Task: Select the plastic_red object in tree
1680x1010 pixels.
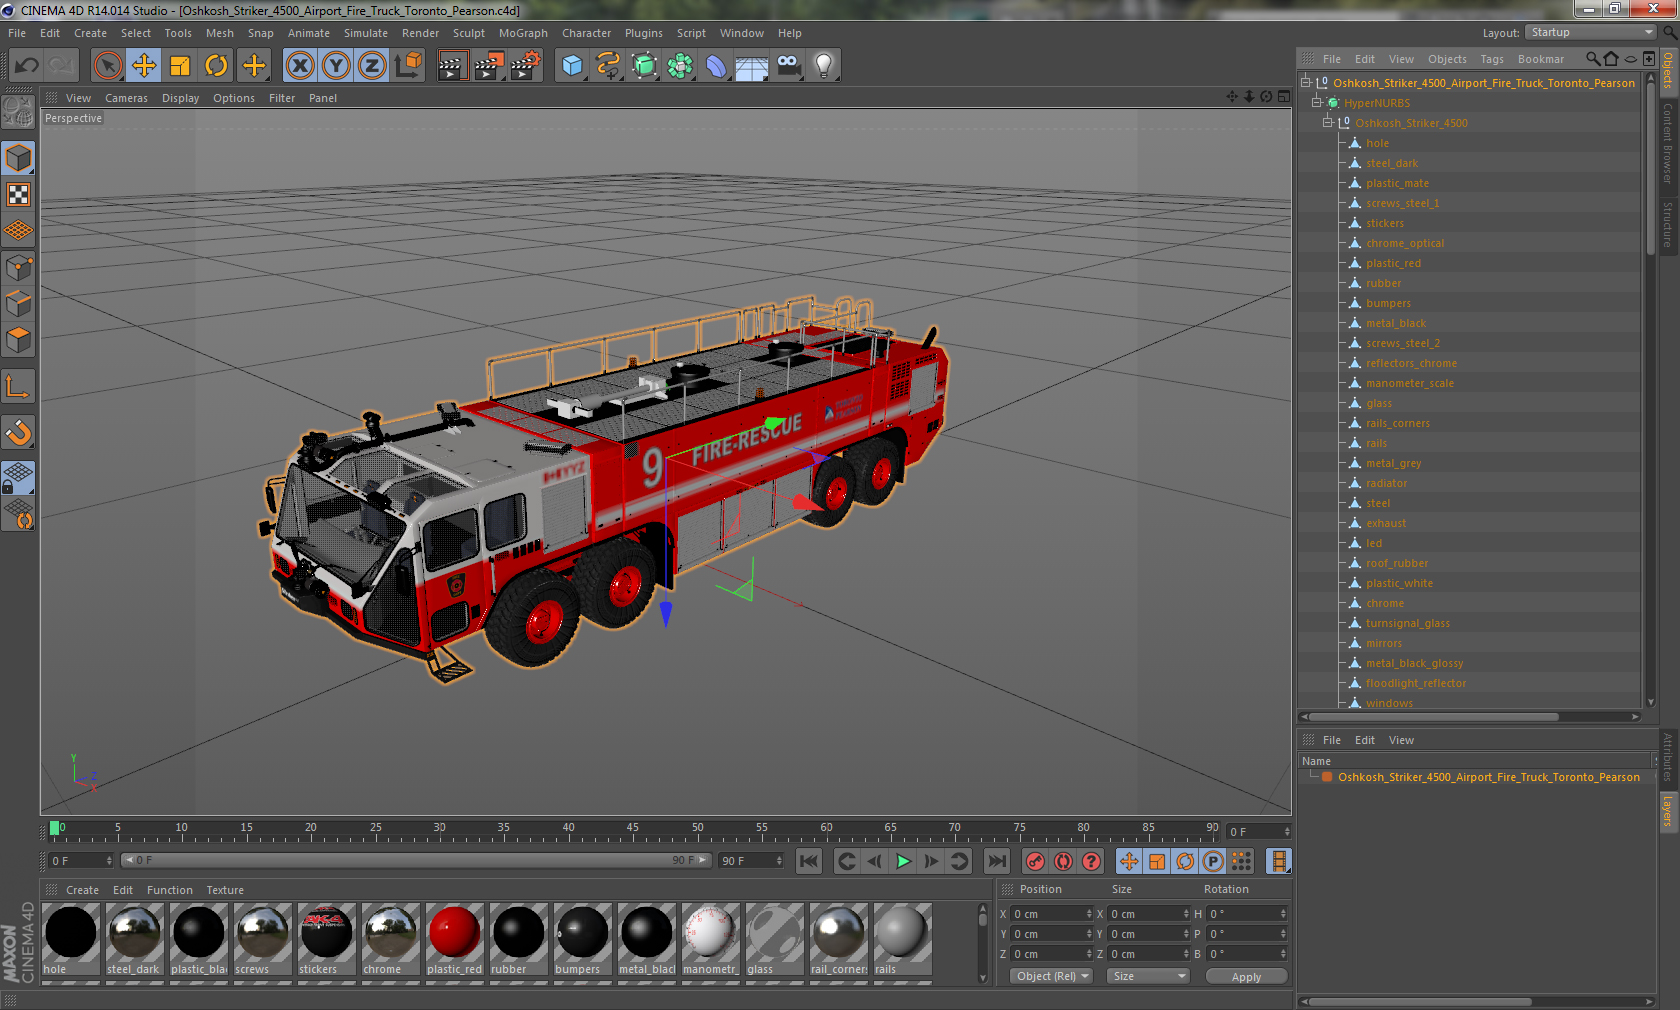Action: pyautogui.click(x=1393, y=263)
